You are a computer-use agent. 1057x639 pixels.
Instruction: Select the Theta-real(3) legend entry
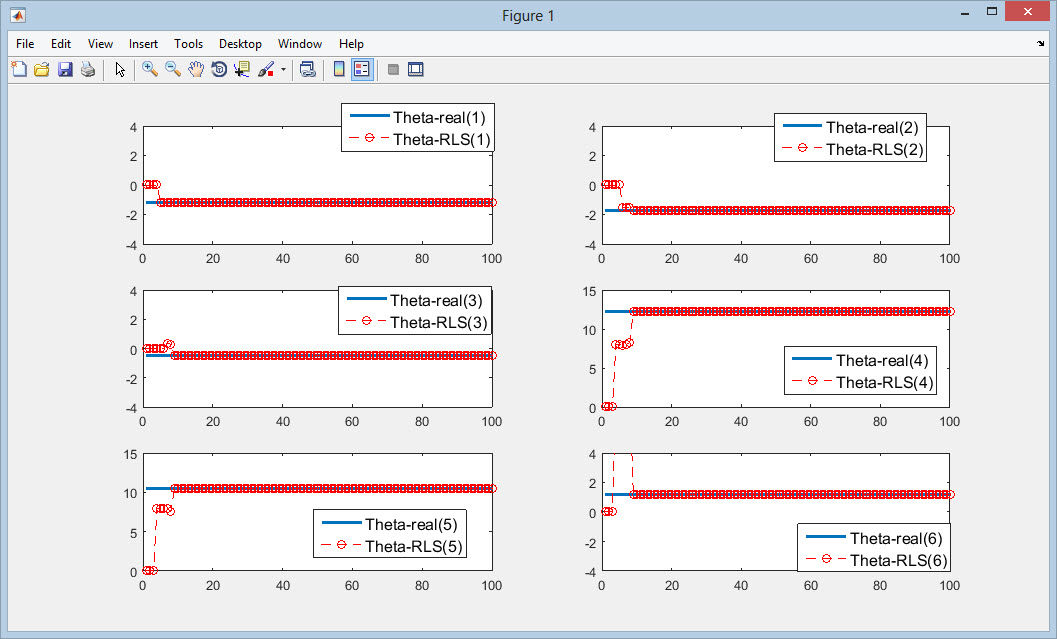(415, 301)
